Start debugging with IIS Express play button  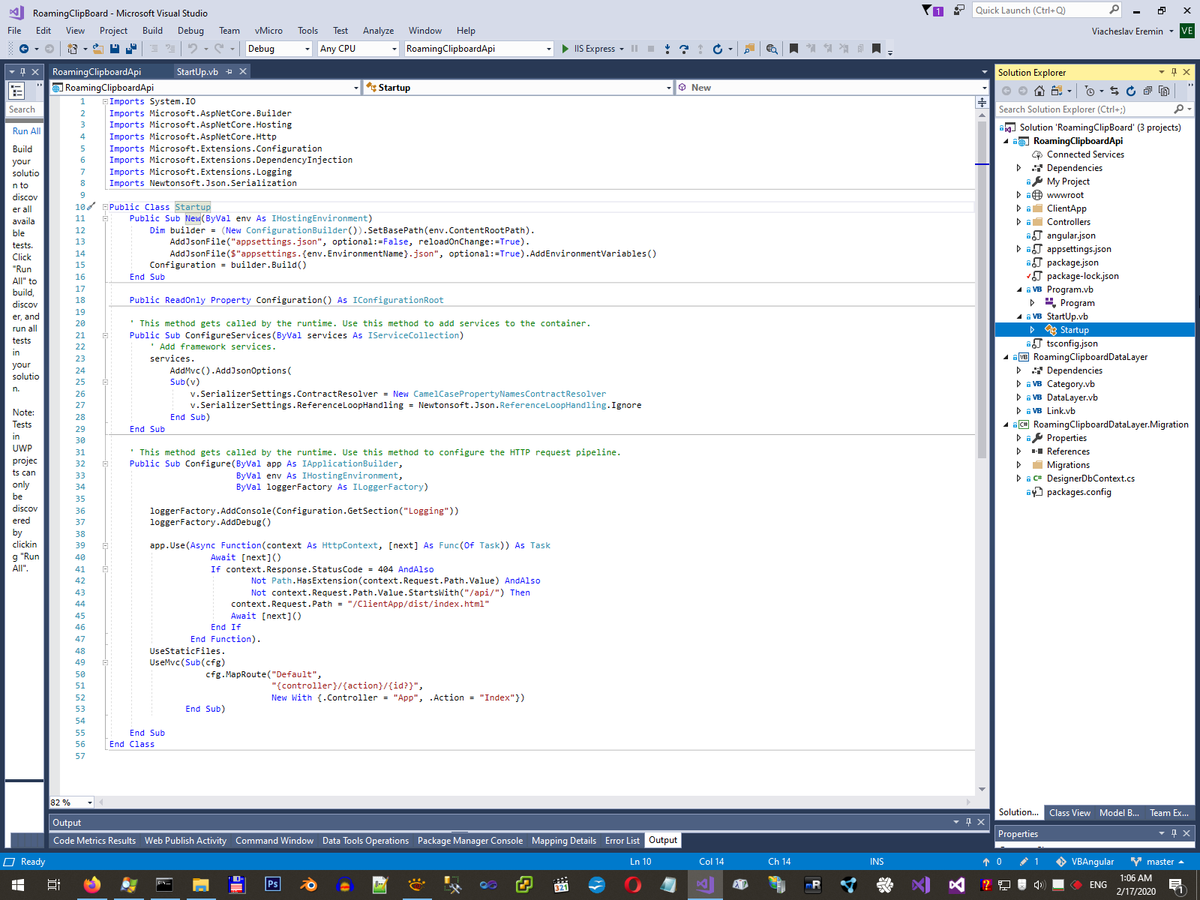pos(566,49)
